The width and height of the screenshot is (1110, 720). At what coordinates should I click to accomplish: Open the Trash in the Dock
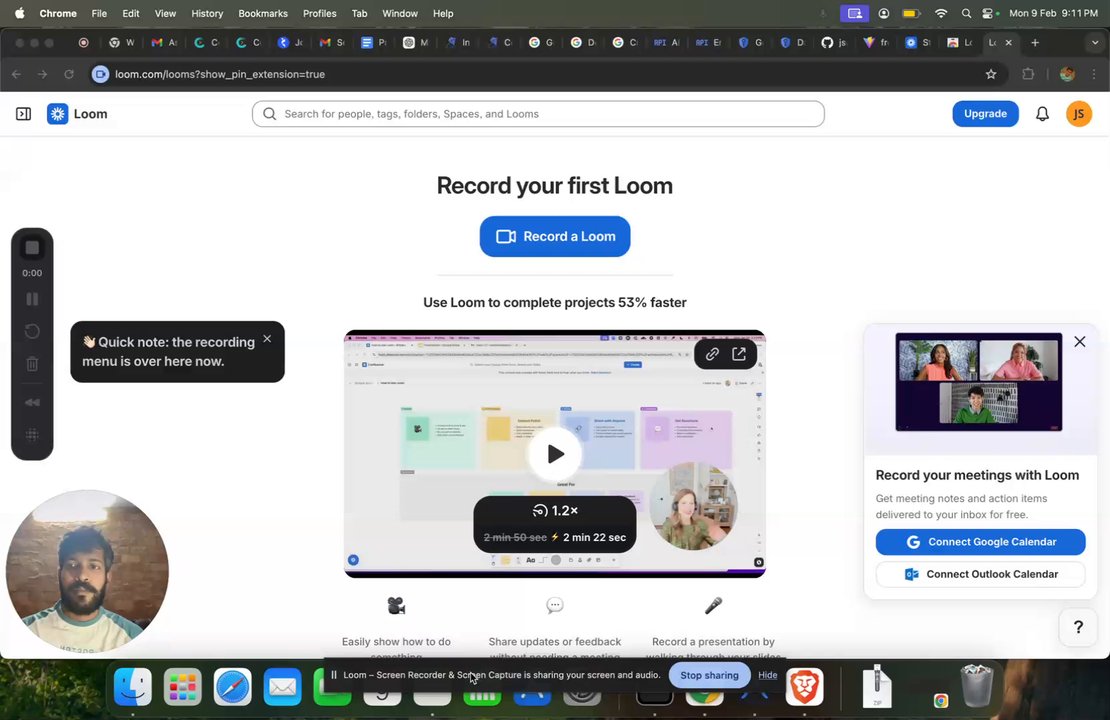coord(977,685)
